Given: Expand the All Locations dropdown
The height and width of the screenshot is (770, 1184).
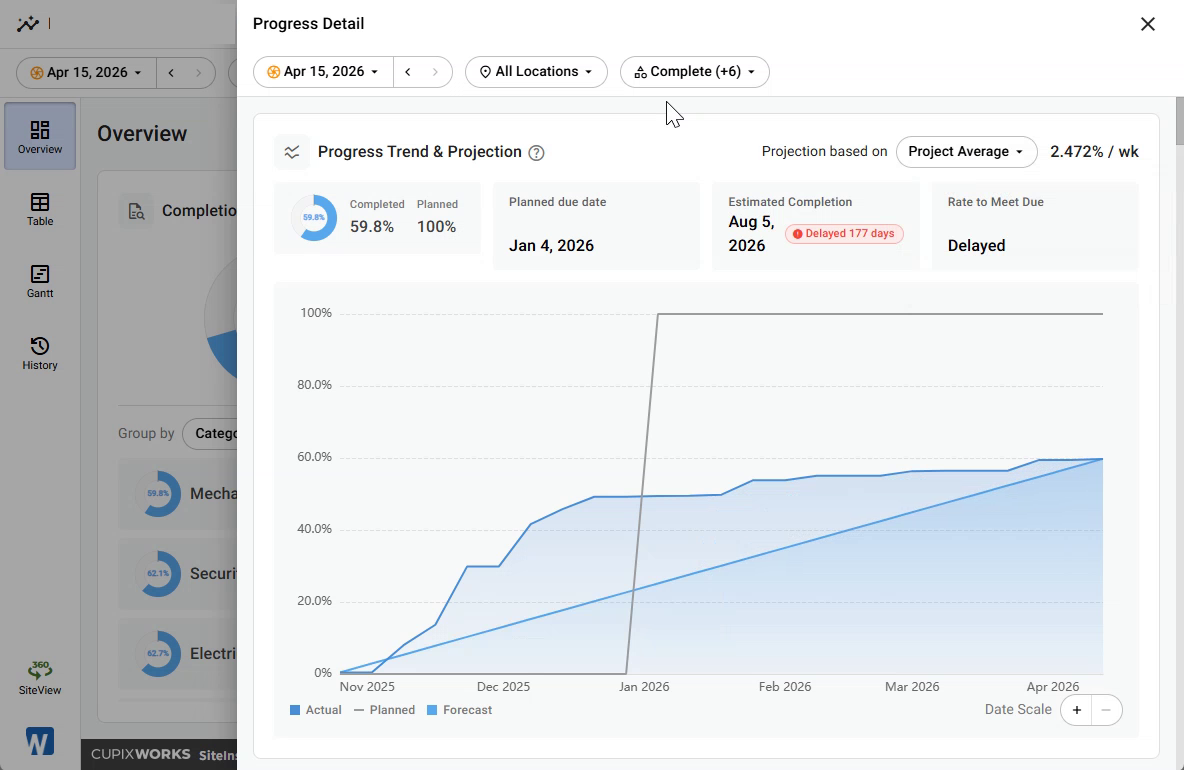Looking at the screenshot, I should click(x=536, y=72).
